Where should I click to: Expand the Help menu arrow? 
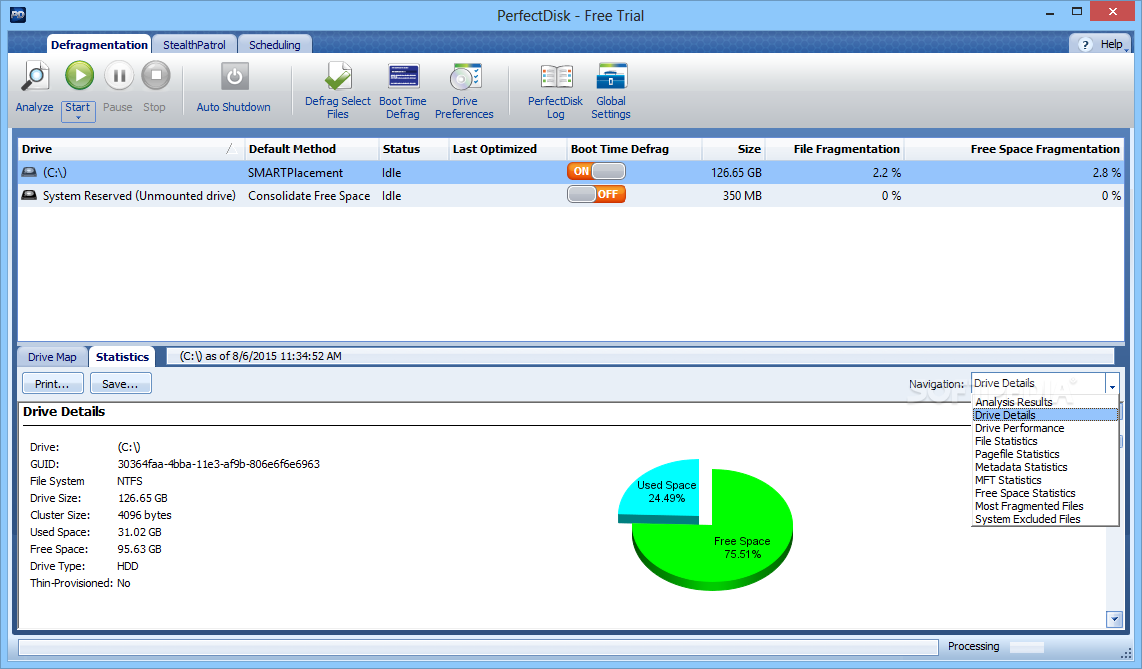pyautogui.click(x=1126, y=50)
